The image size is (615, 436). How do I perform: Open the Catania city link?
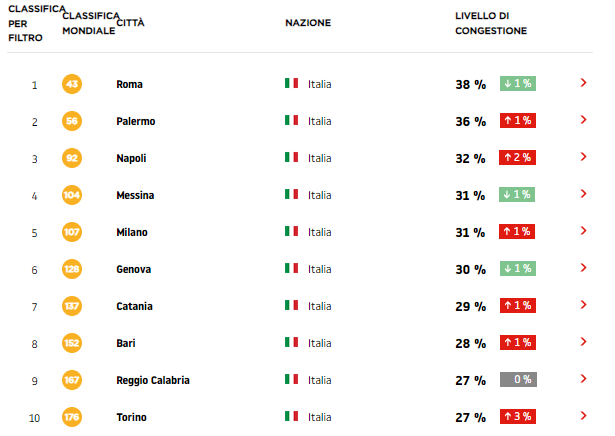pos(134,306)
